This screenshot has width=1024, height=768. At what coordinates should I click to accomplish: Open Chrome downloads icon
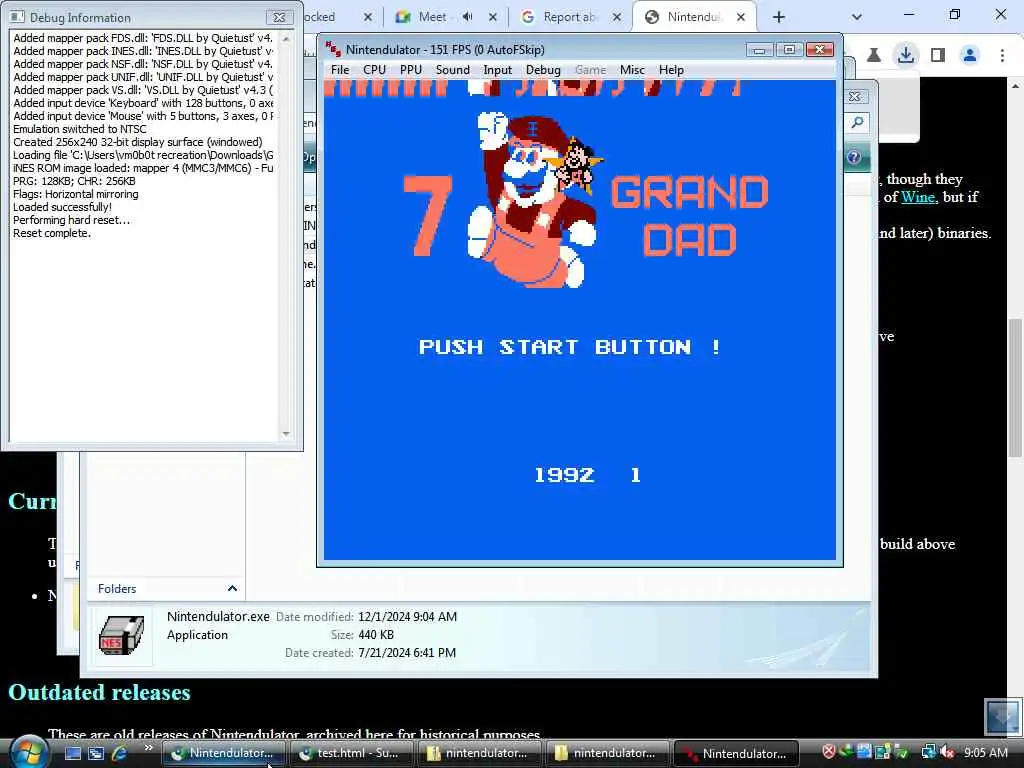pyautogui.click(x=906, y=56)
